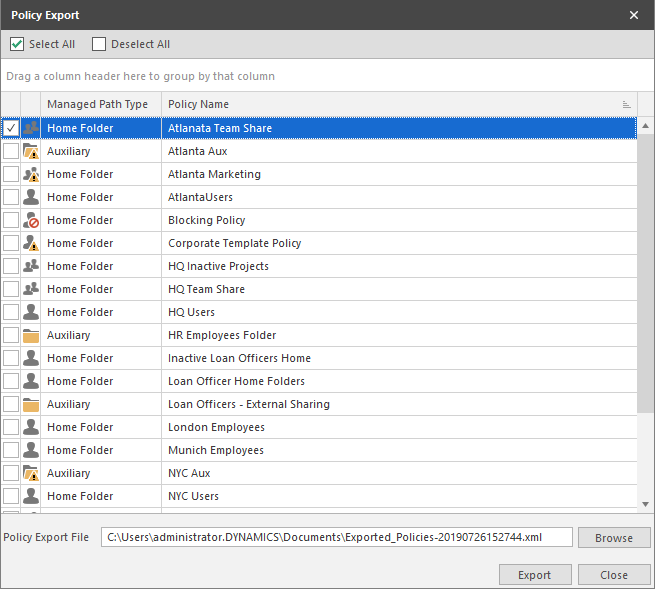The image size is (655, 589).
Task: Sort by Managed Path Type column header
Action: pyautogui.click(x=97, y=104)
